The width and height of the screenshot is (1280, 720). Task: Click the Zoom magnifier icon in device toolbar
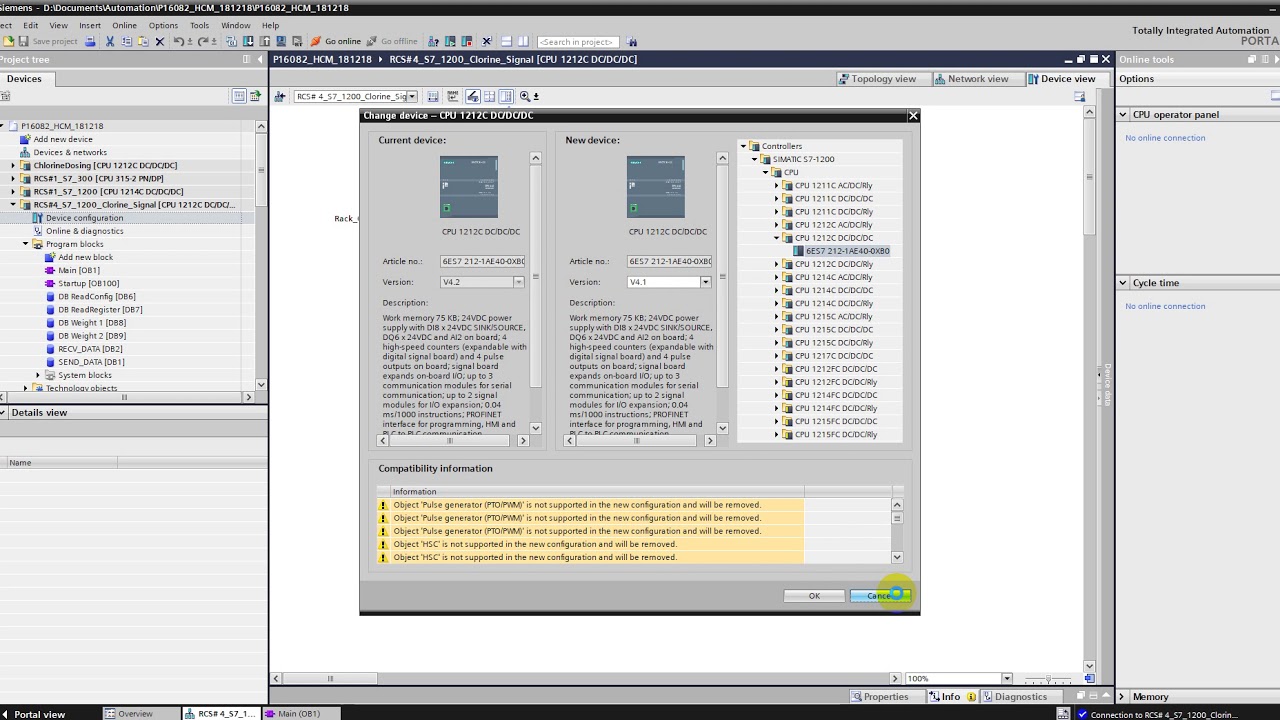(524, 97)
